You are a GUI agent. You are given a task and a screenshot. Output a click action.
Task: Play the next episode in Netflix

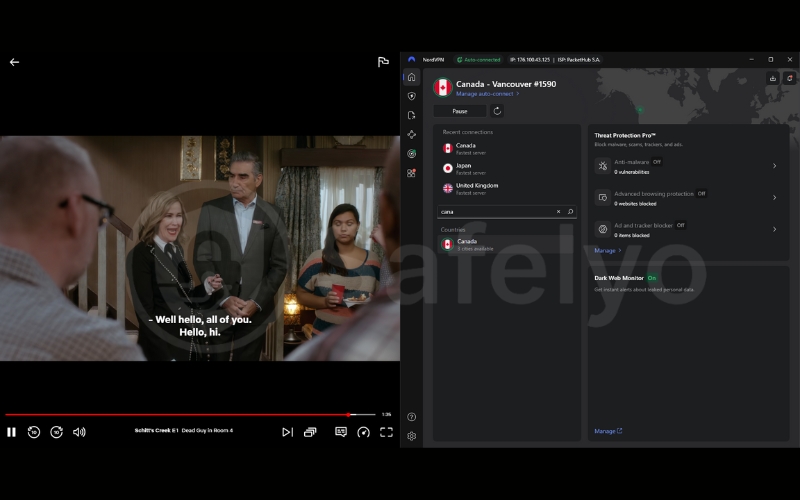287,432
